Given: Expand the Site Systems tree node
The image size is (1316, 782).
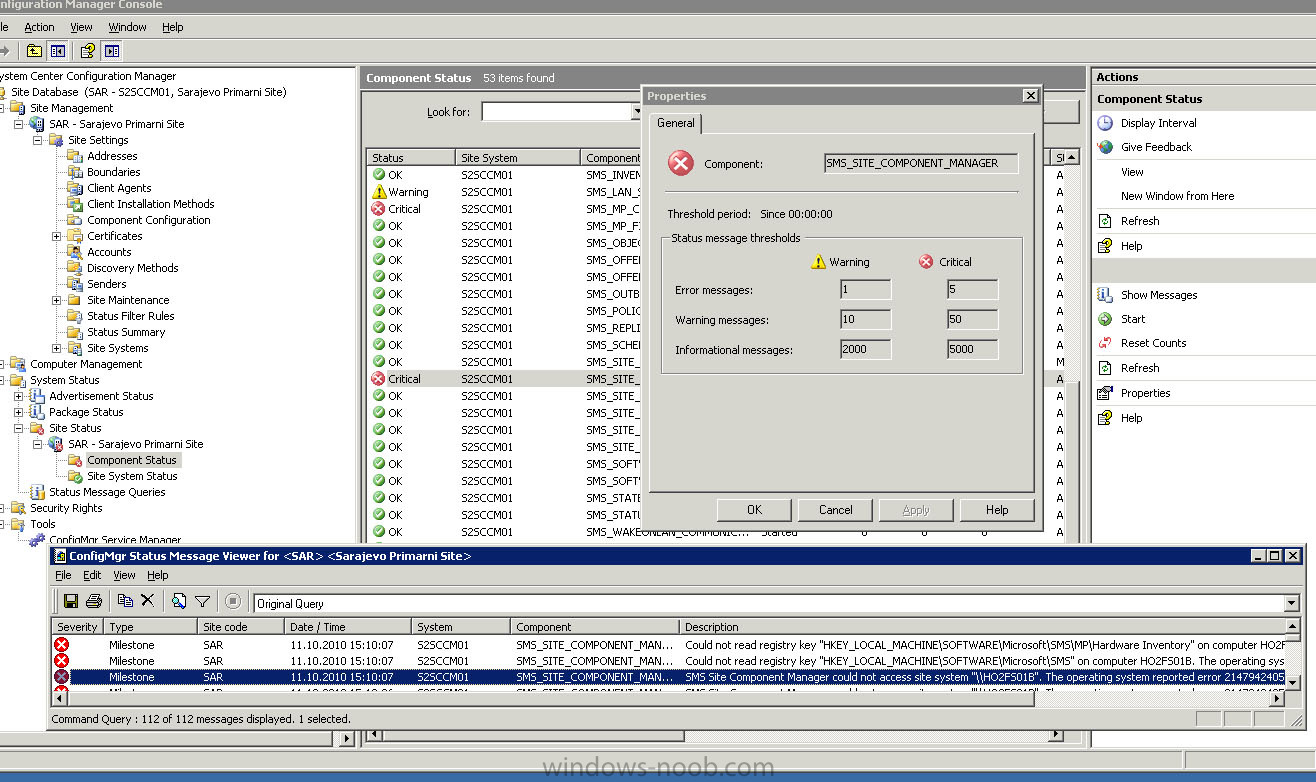Looking at the screenshot, I should point(57,348).
